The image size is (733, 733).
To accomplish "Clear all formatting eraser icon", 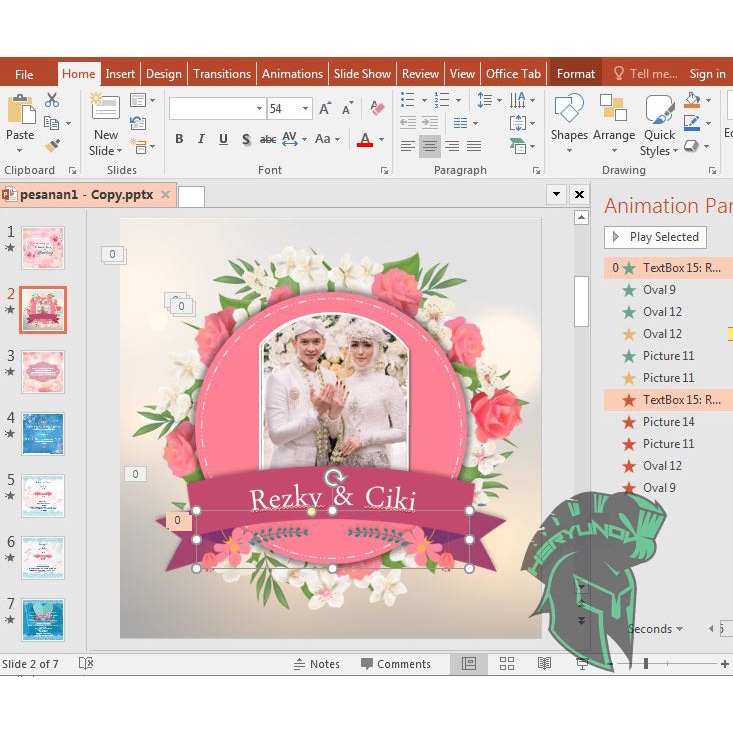I will [x=377, y=108].
